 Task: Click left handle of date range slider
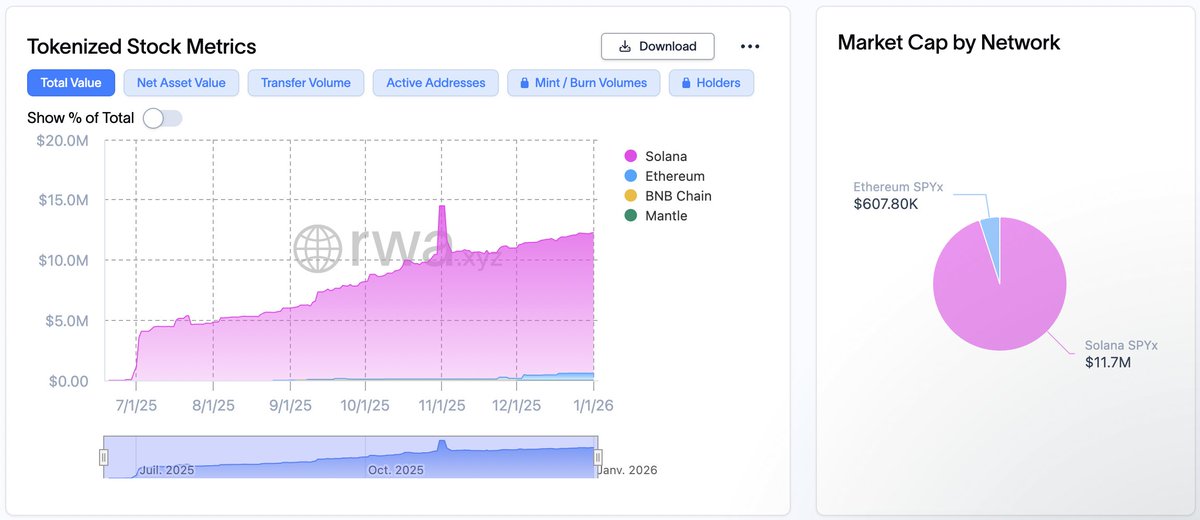(103, 457)
